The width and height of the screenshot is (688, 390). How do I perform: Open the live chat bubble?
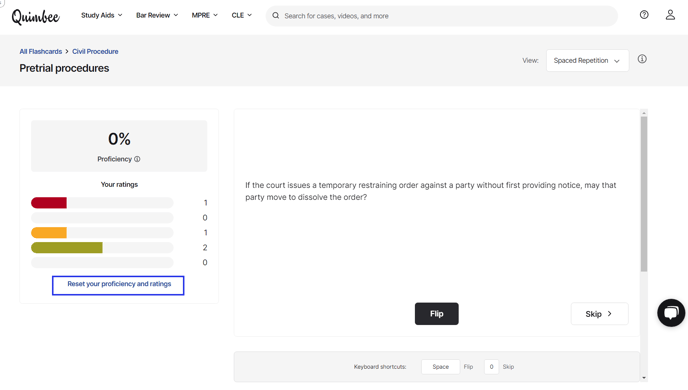coord(671,313)
